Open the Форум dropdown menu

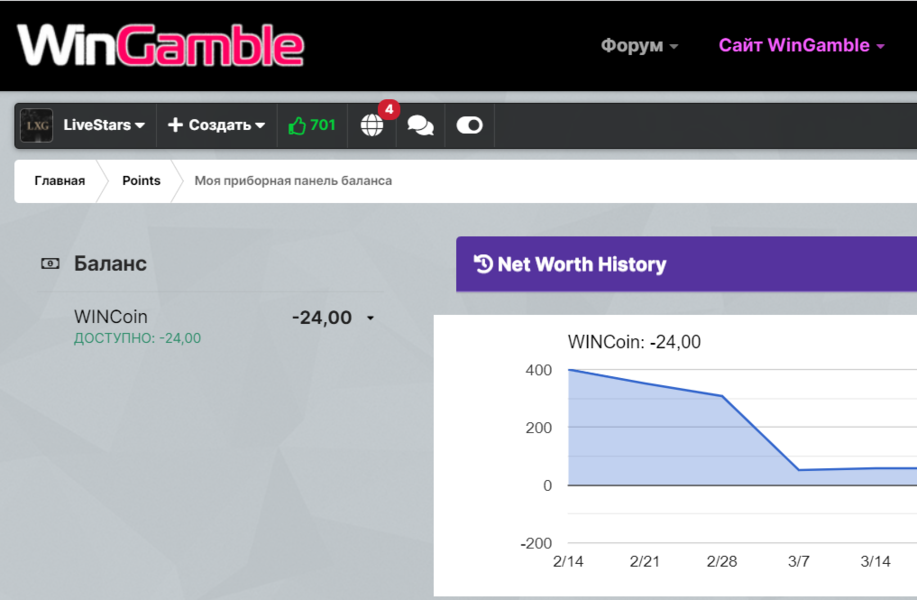click(639, 46)
